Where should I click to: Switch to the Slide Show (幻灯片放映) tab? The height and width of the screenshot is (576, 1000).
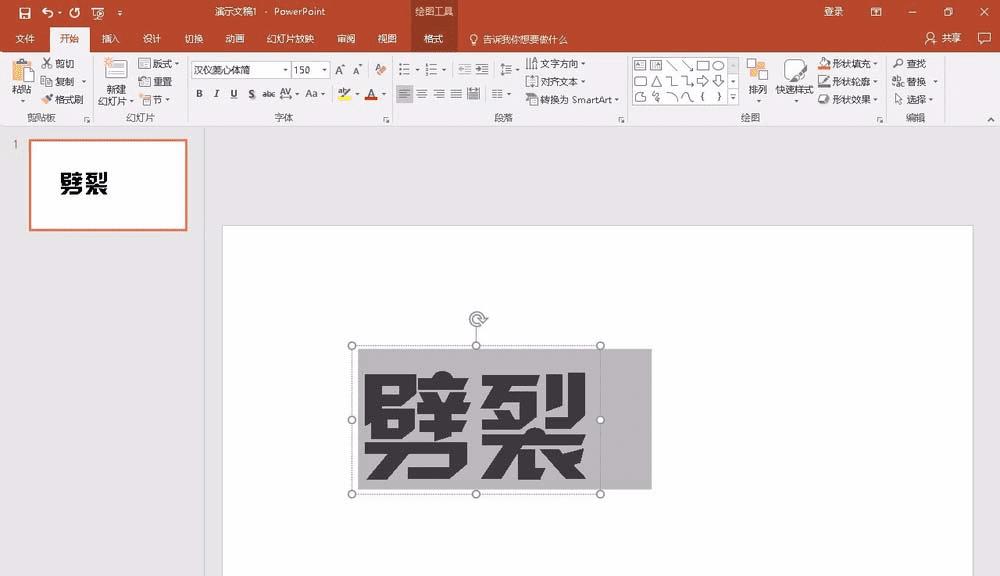coord(290,39)
